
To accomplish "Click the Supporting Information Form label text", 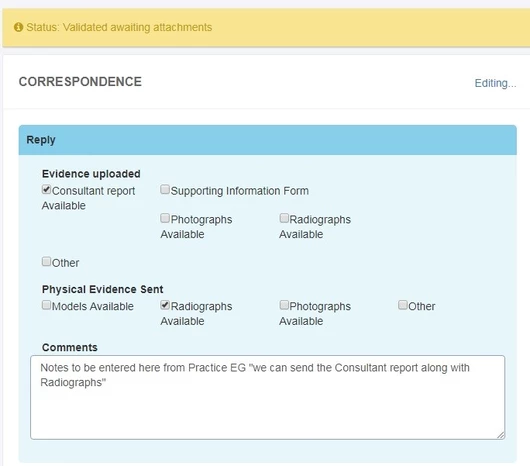I will (x=240, y=191).
